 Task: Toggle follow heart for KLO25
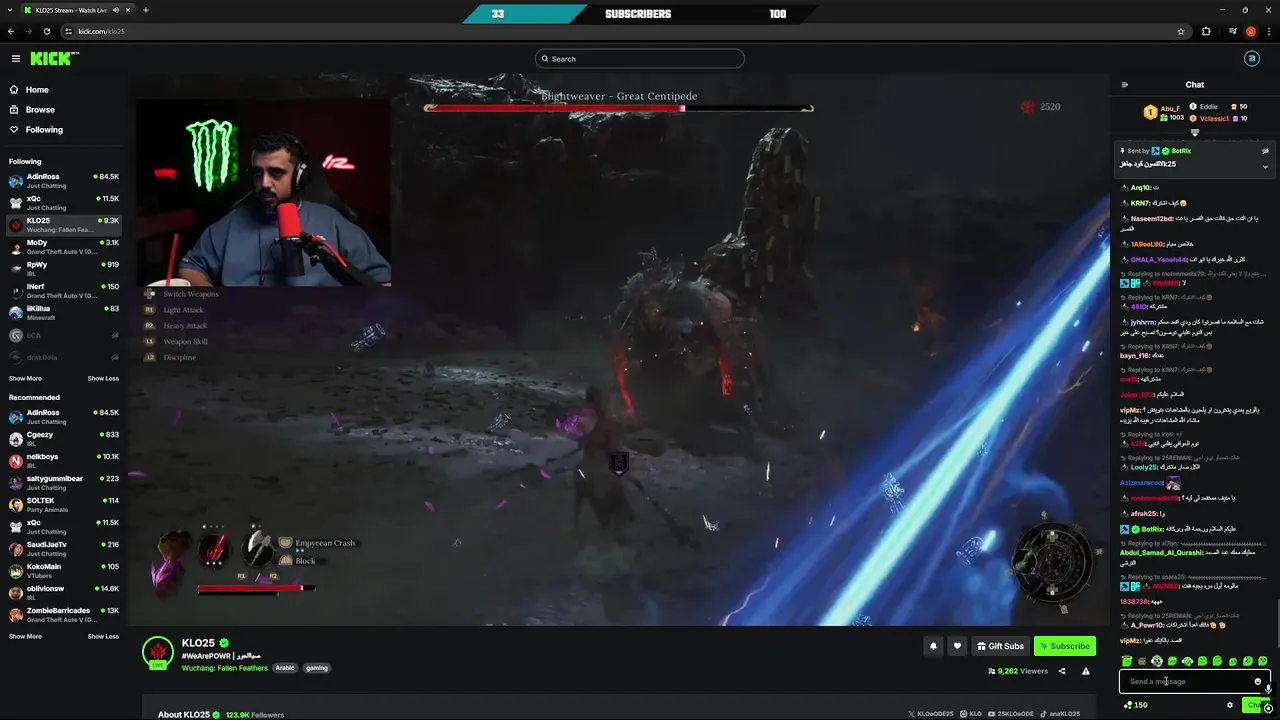(x=957, y=646)
